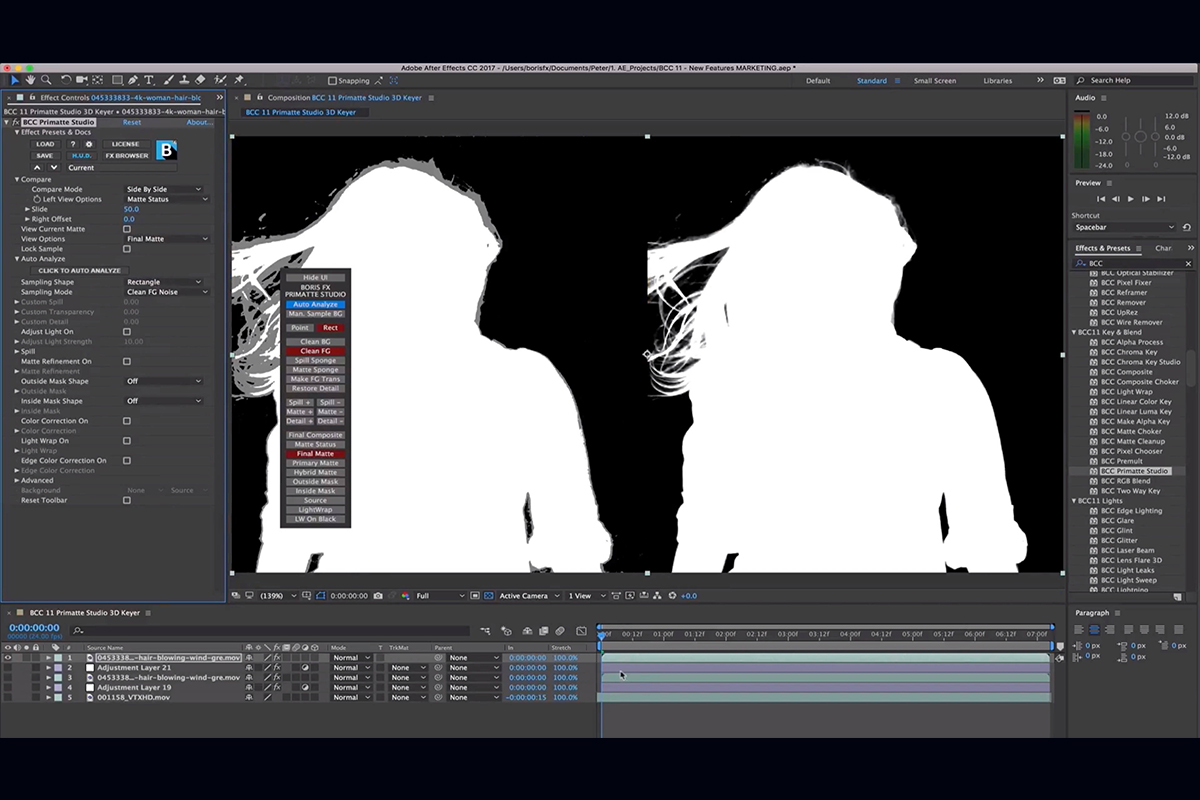Select the Clone Stamp tool
The height and width of the screenshot is (800, 1200).
tap(183, 80)
